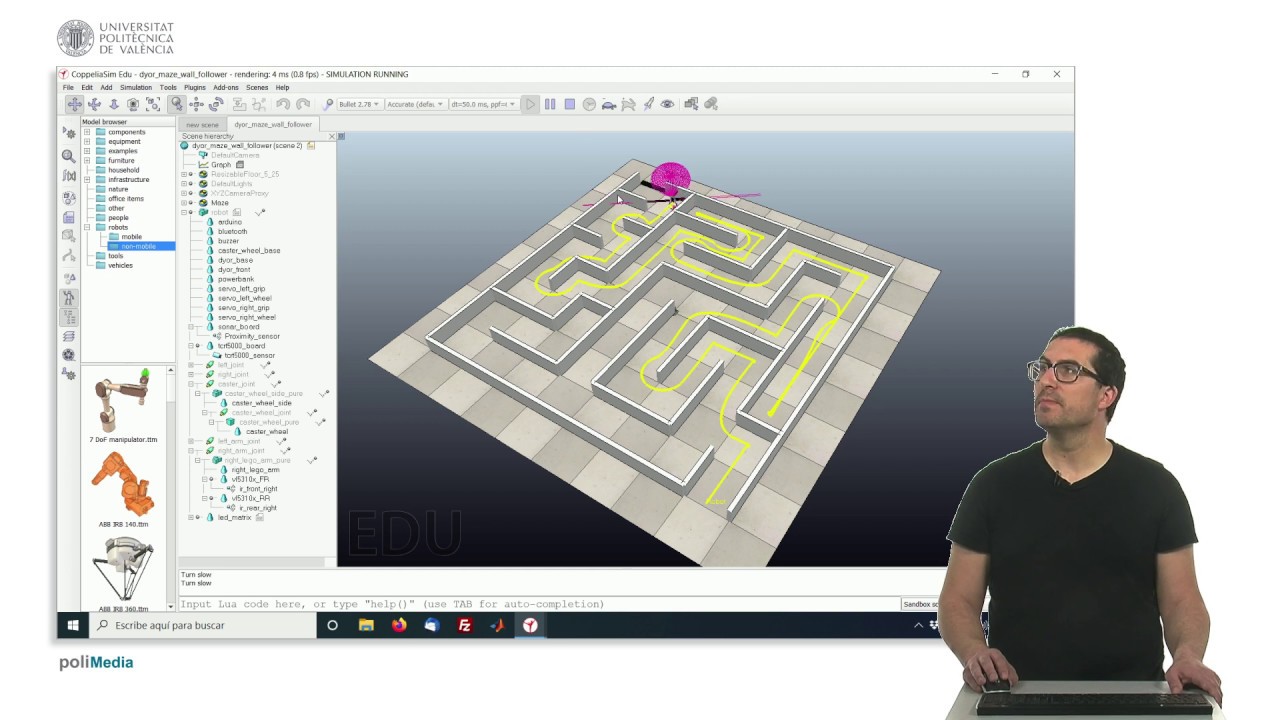This screenshot has height=720, width=1280.
Task: Select the camera shift/zoom tool
Action: coord(114,104)
